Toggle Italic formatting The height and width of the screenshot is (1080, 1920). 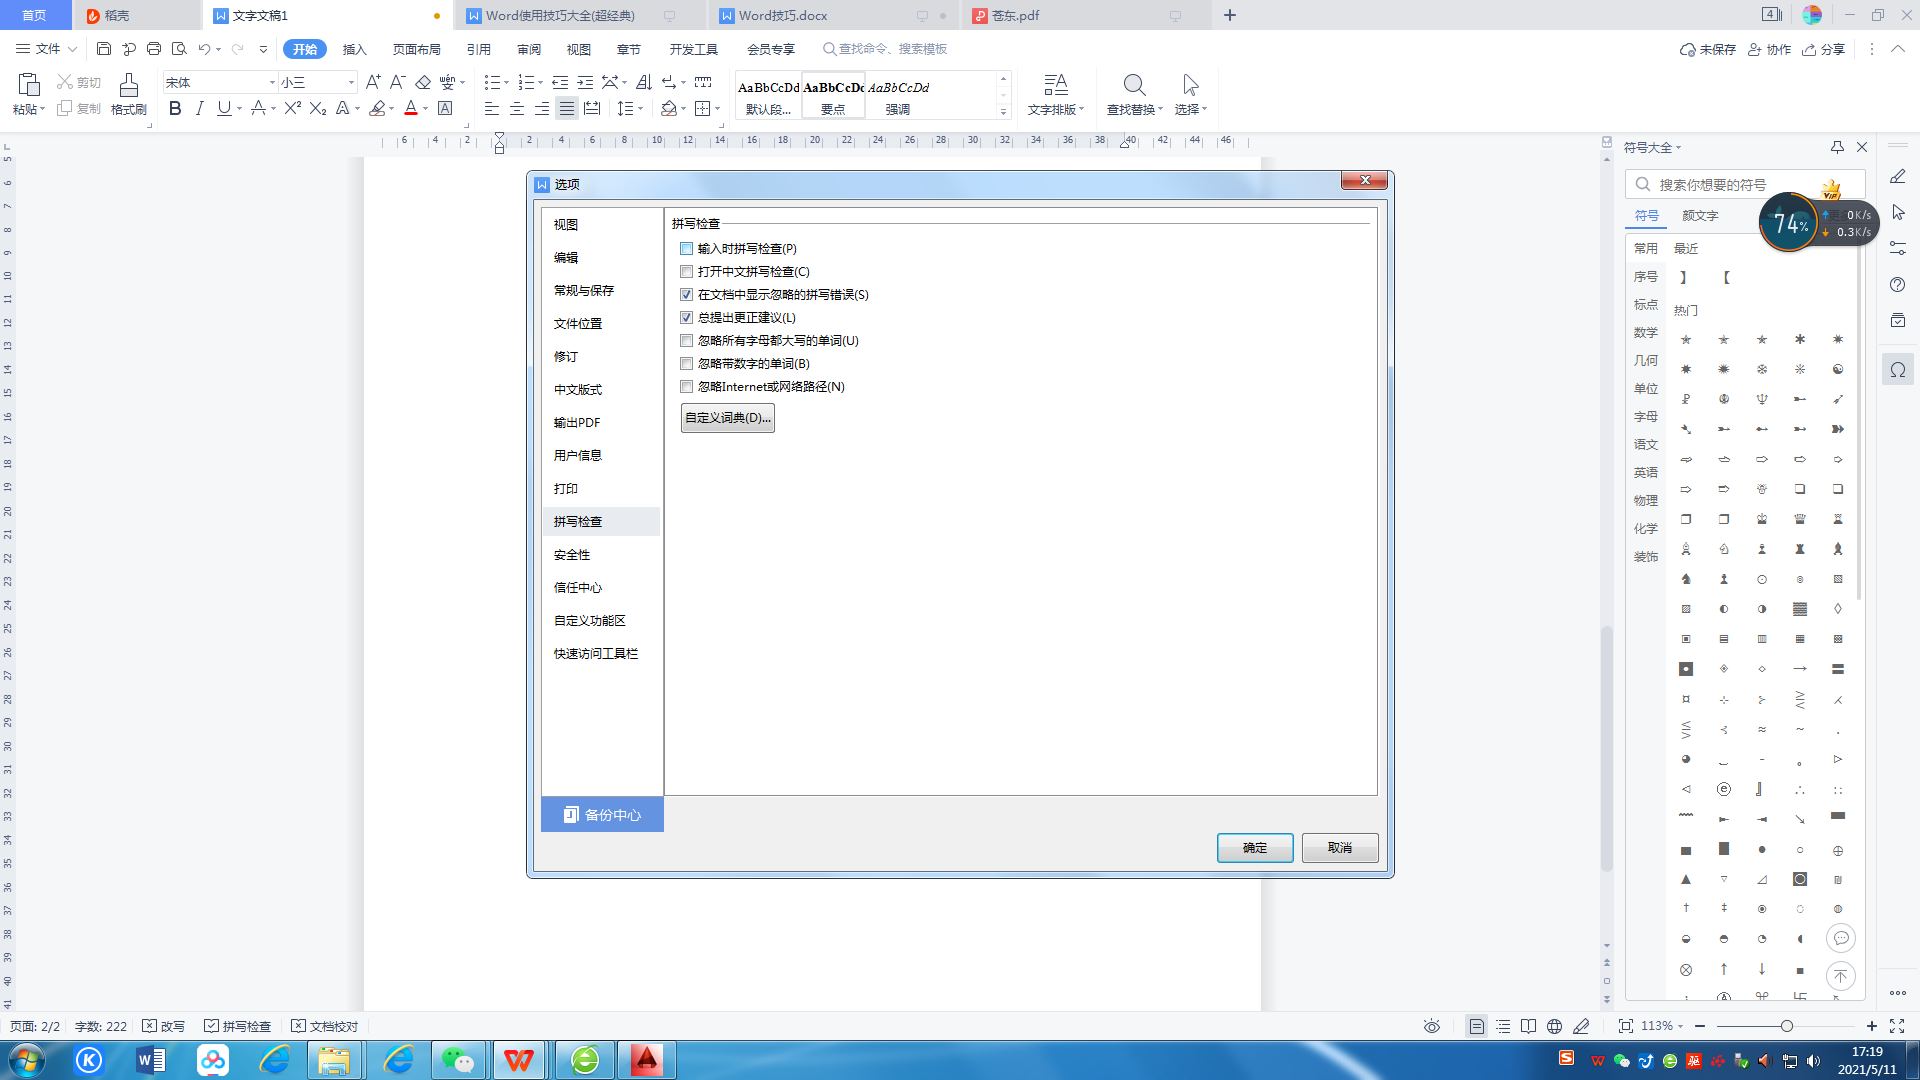pyautogui.click(x=200, y=108)
